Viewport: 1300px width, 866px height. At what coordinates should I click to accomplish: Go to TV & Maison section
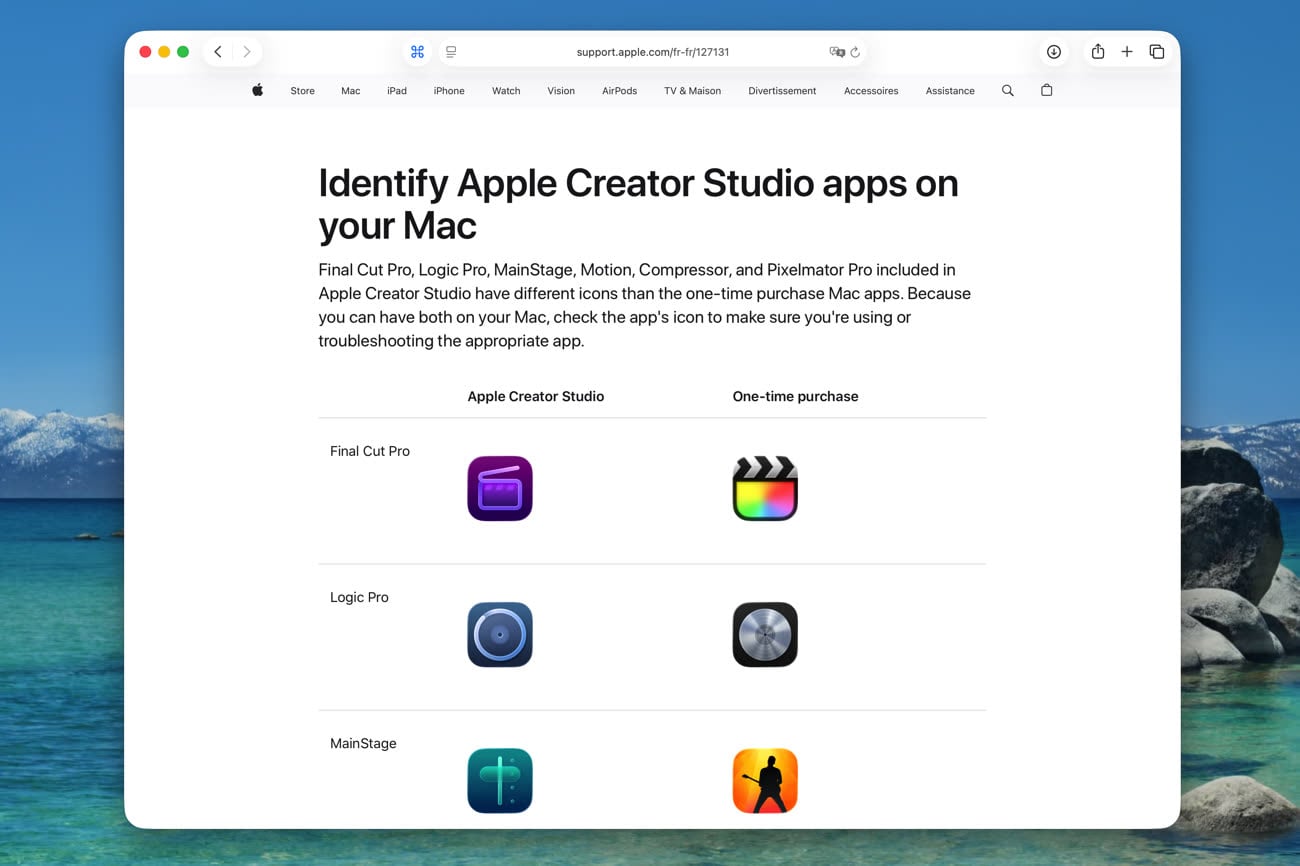(x=692, y=91)
